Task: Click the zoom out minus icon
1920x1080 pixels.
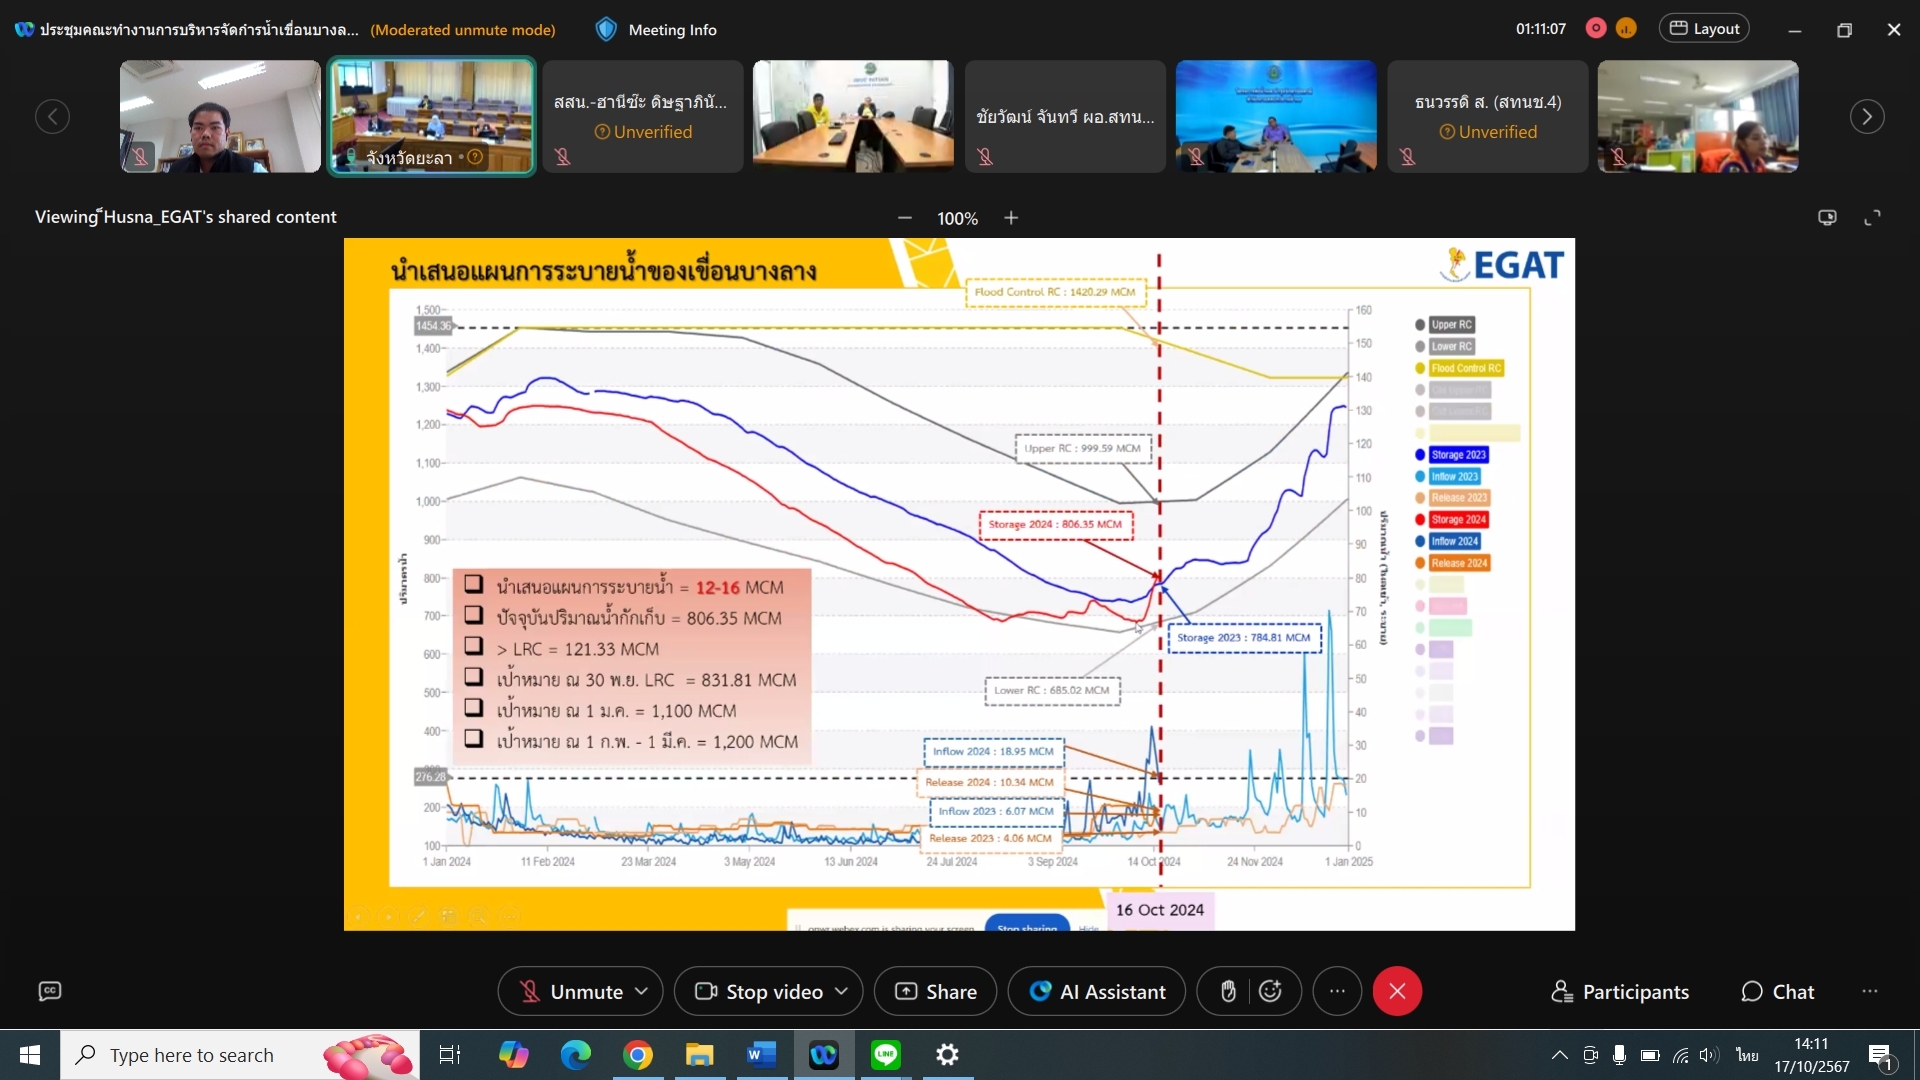Action: [904, 218]
